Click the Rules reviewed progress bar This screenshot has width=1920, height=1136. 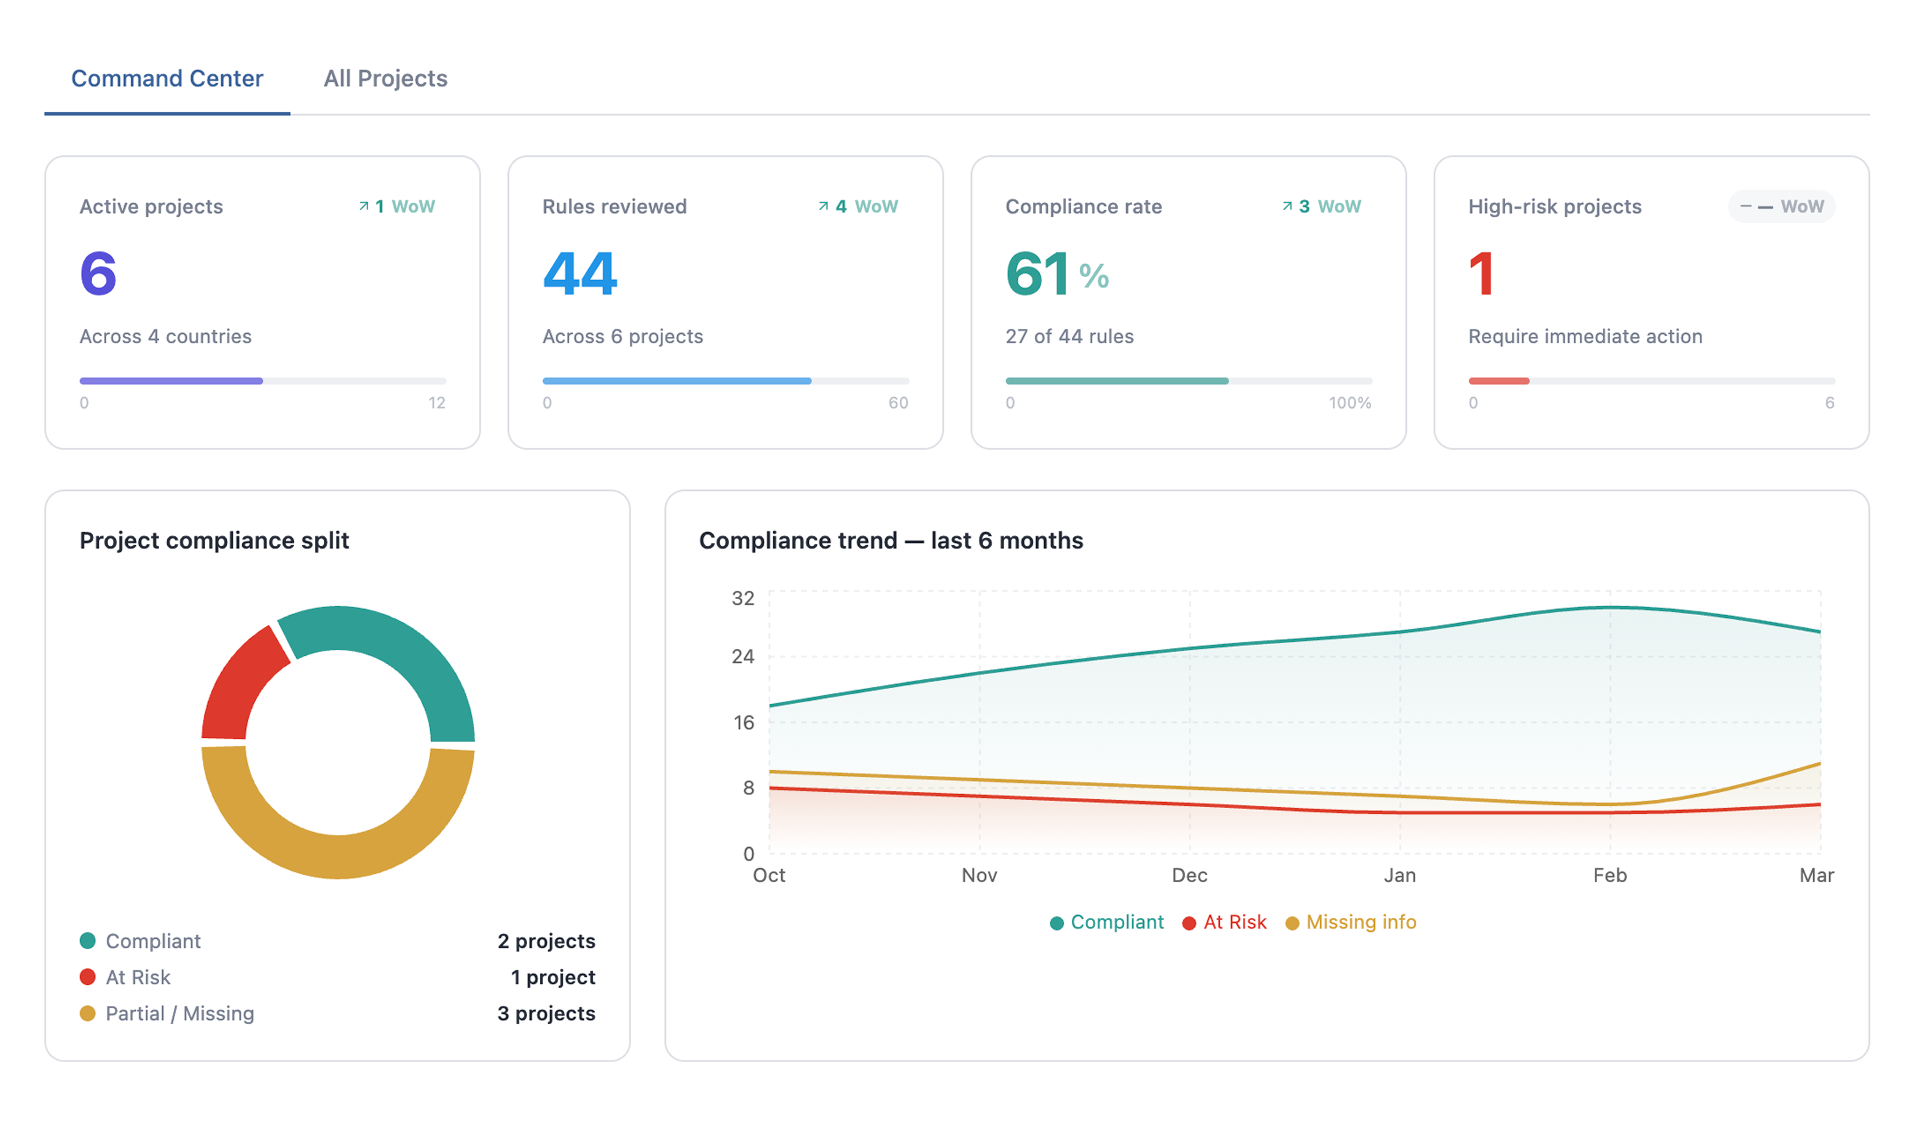(726, 381)
